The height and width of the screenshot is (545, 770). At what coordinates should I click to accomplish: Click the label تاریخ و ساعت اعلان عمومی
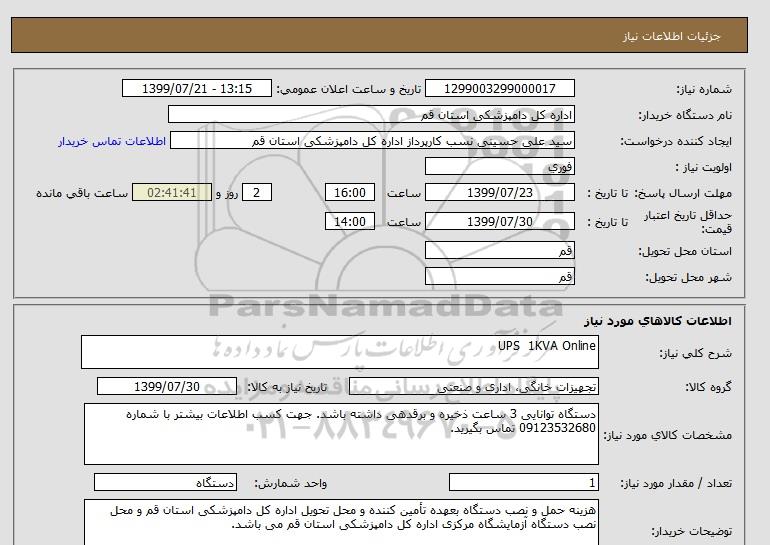349,89
